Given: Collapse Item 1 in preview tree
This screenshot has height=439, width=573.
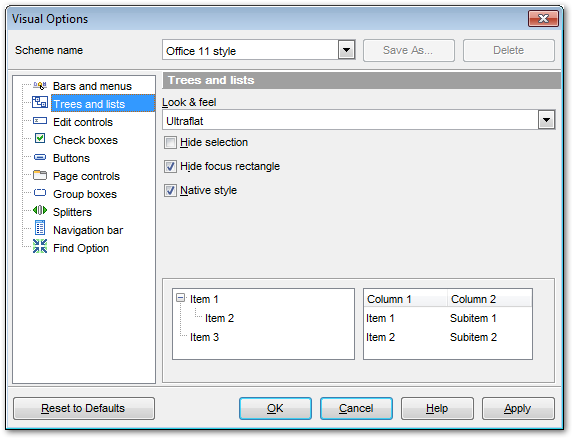Looking at the screenshot, I should [180, 298].
